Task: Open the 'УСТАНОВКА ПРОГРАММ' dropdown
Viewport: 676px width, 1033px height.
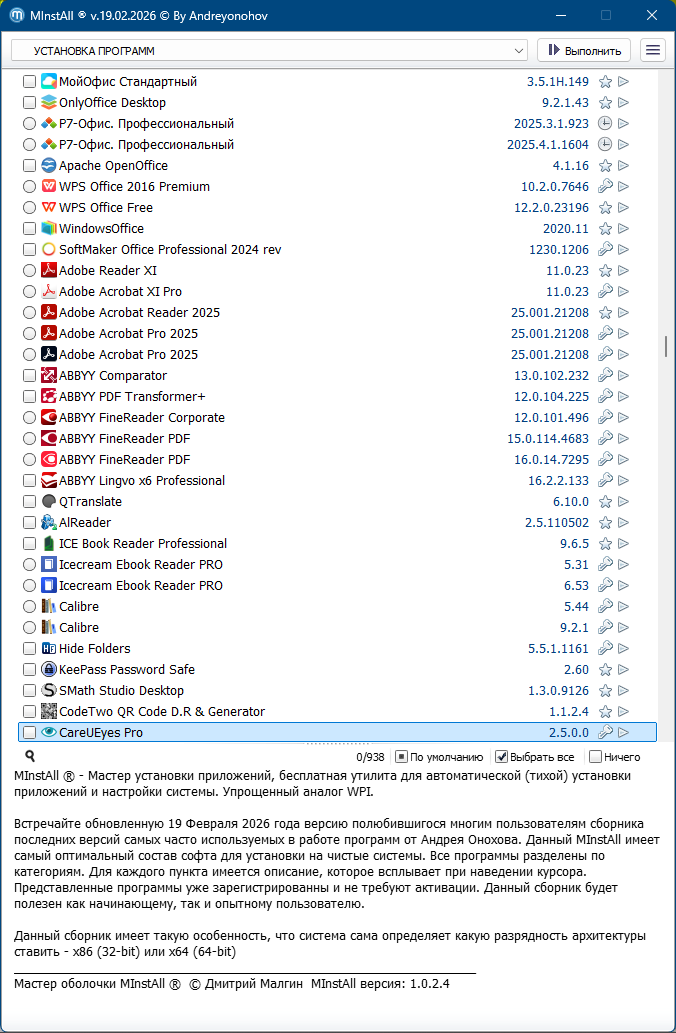Action: pyautogui.click(x=269, y=50)
